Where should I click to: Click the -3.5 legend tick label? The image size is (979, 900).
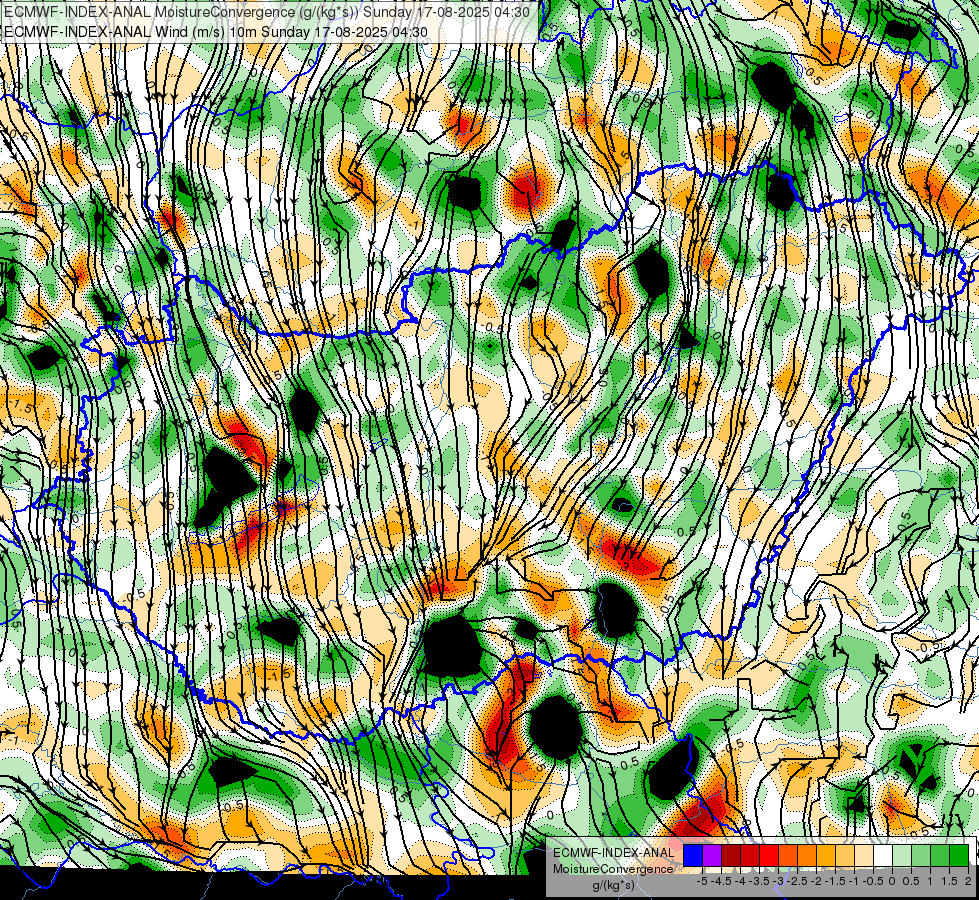click(759, 881)
